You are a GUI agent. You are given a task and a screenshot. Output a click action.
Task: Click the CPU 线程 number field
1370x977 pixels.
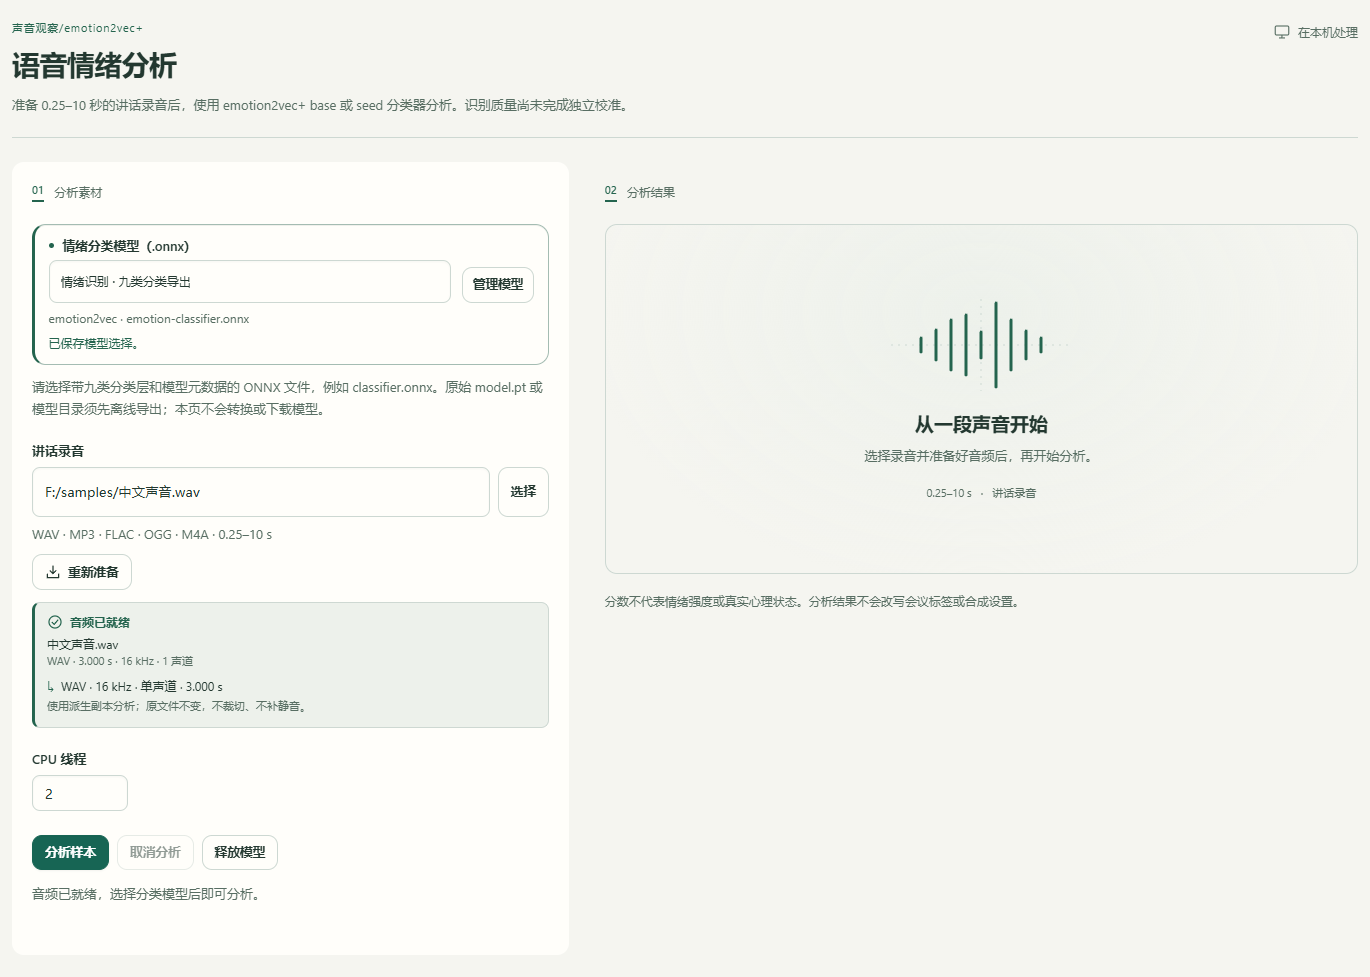(80, 793)
